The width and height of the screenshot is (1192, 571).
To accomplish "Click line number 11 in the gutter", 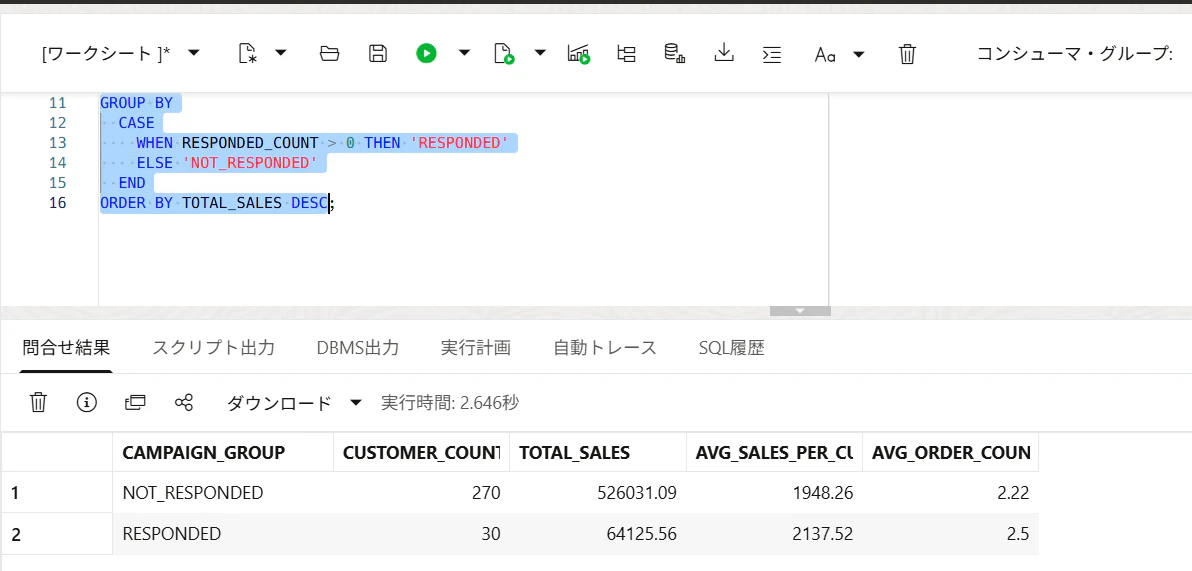I will (x=57, y=103).
